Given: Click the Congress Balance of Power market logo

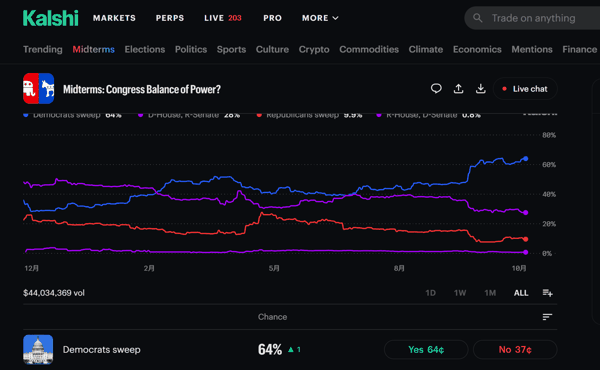Looking at the screenshot, I should (x=39, y=88).
